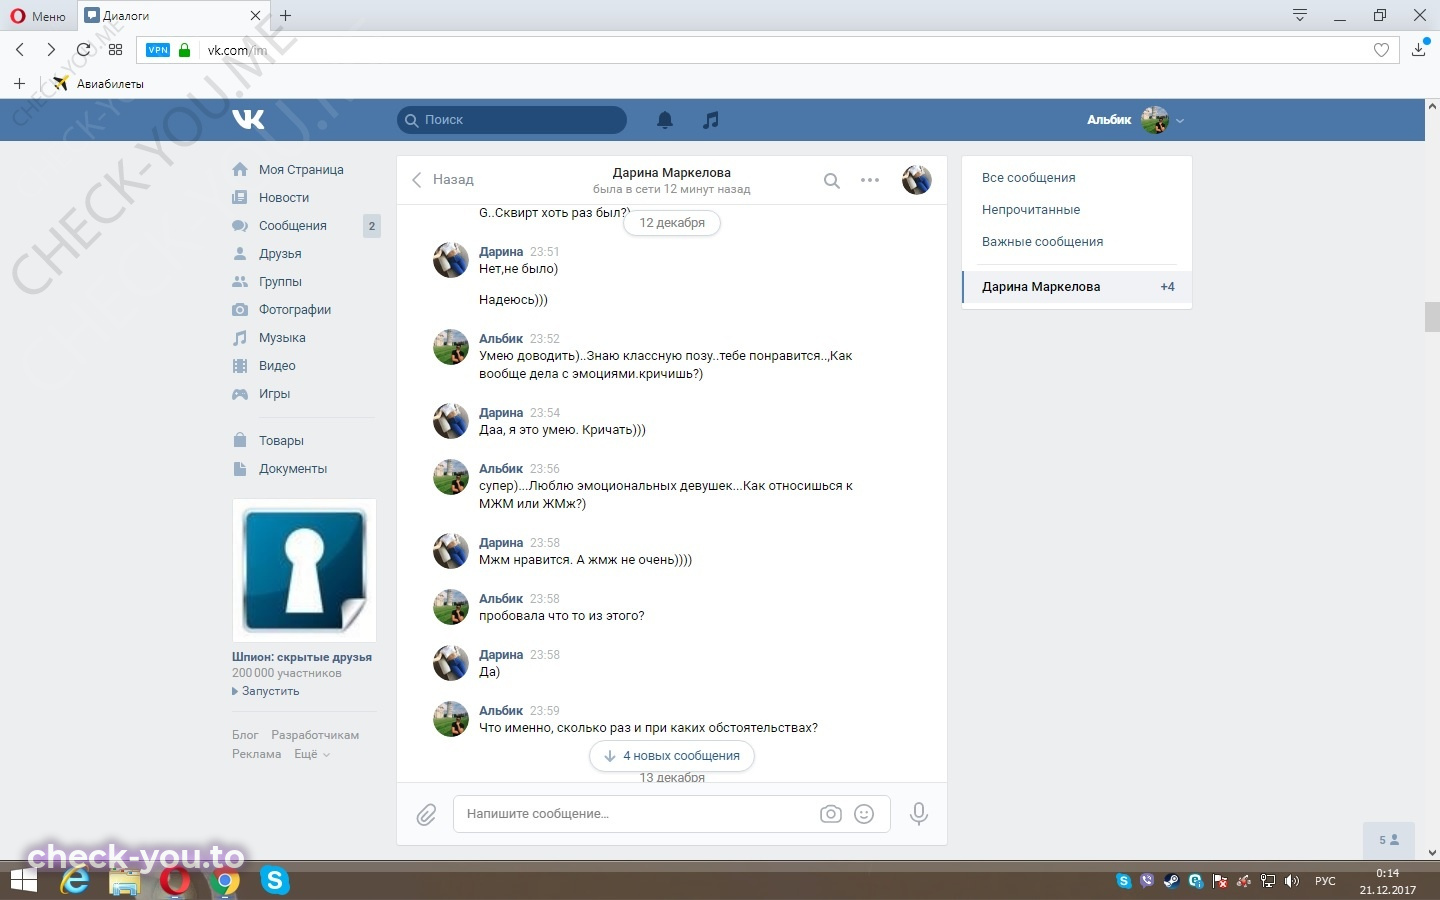Viewport: 1440px width, 900px height.
Task: Open Skype from taskbar
Action: pos(275,881)
